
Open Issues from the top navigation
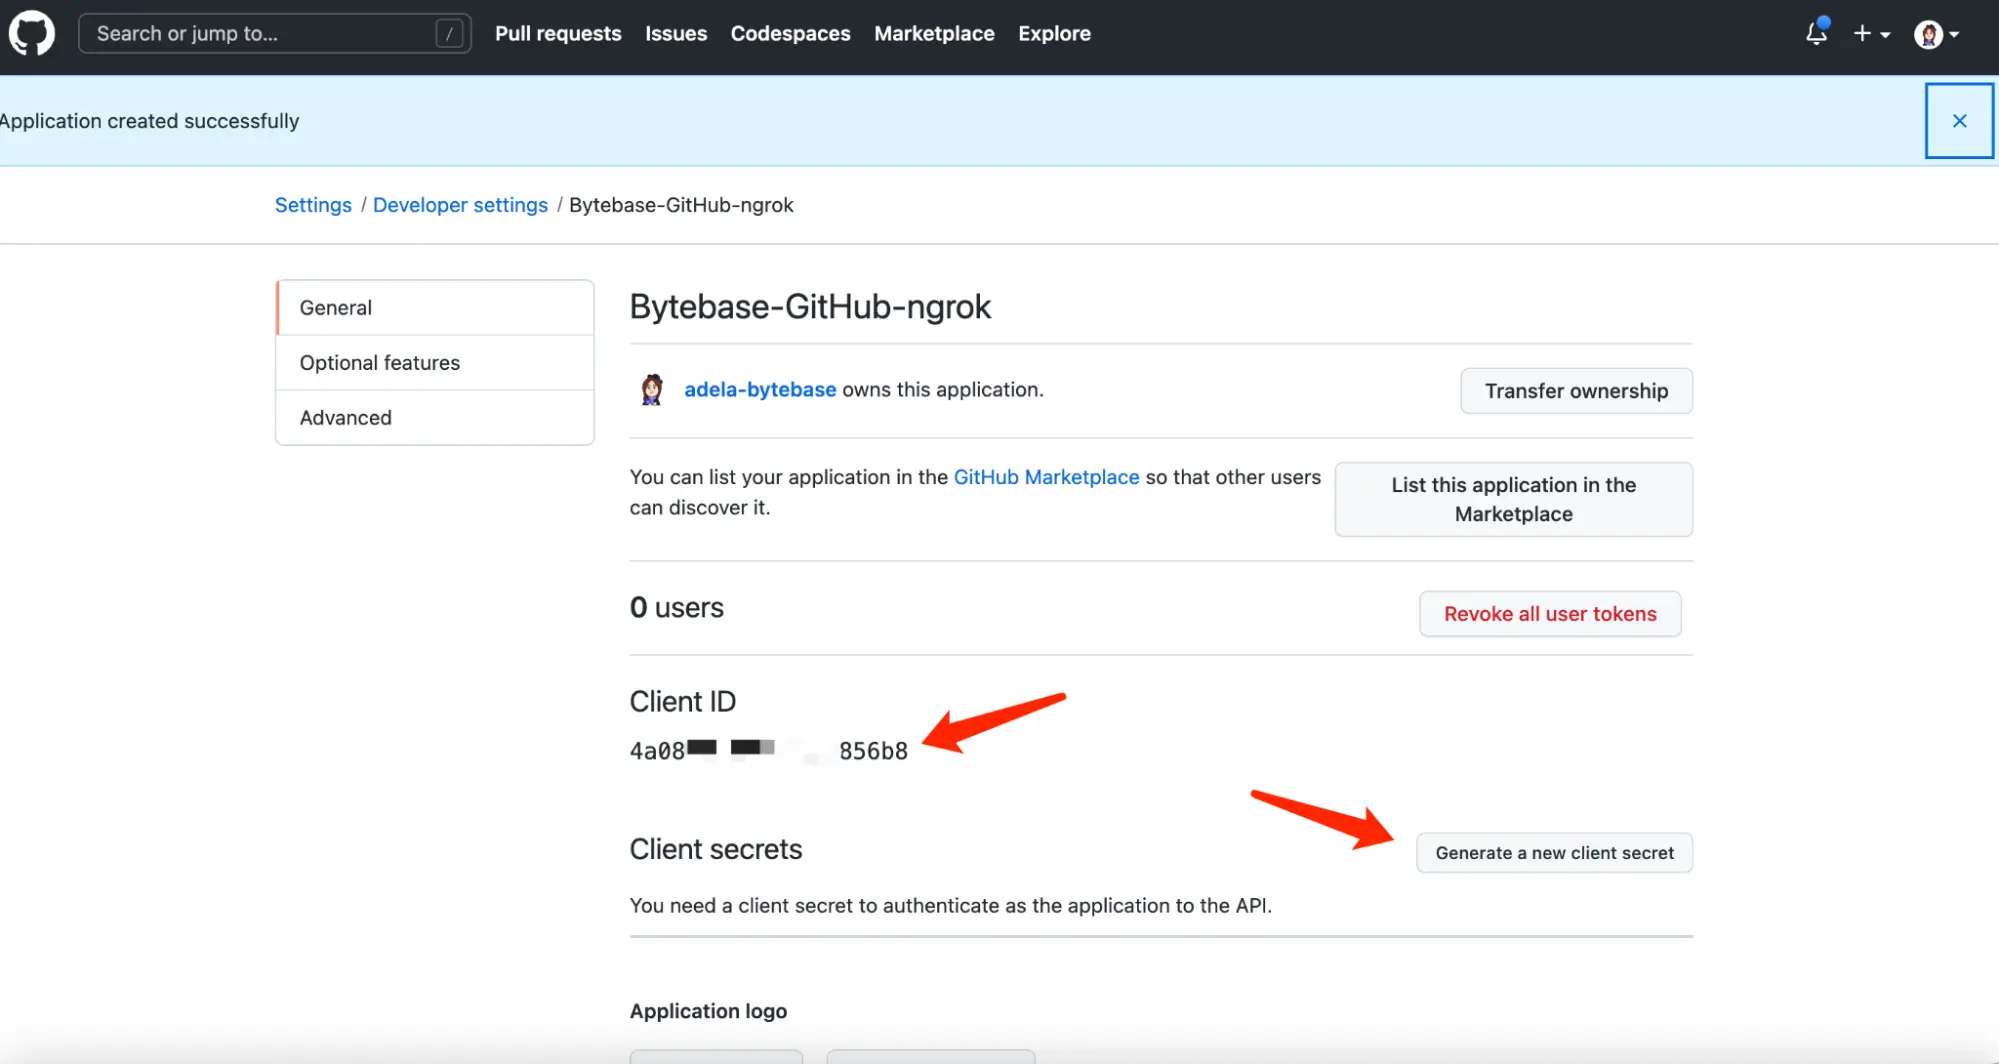676,33
